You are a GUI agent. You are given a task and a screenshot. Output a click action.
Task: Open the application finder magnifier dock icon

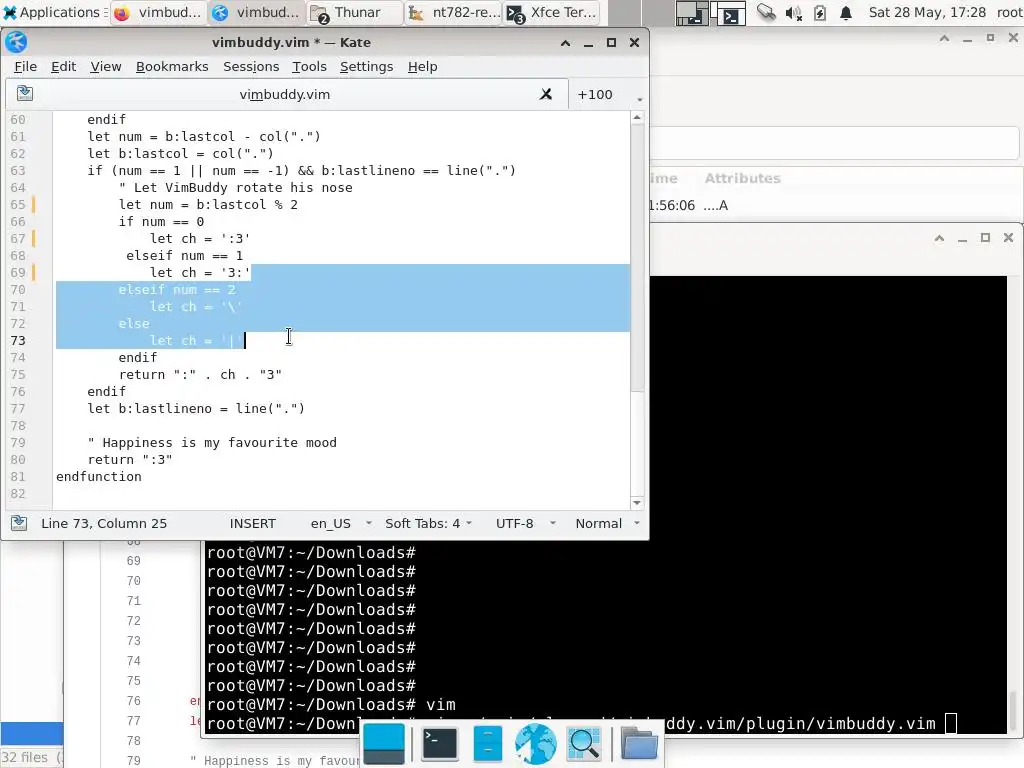(x=584, y=744)
